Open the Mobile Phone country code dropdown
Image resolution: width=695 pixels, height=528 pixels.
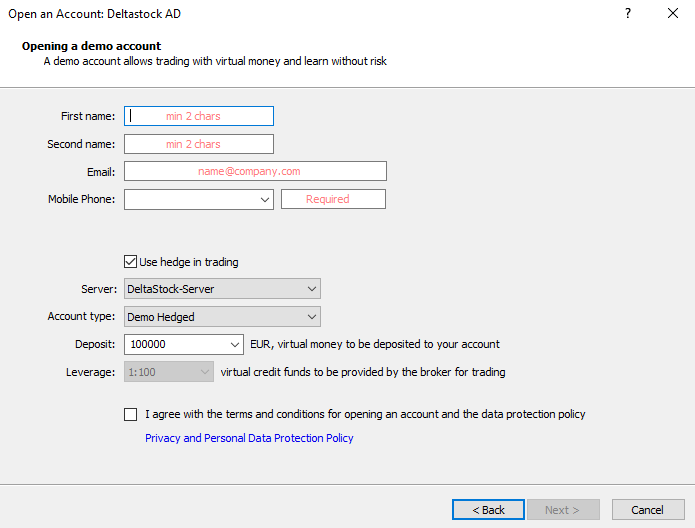(x=199, y=199)
